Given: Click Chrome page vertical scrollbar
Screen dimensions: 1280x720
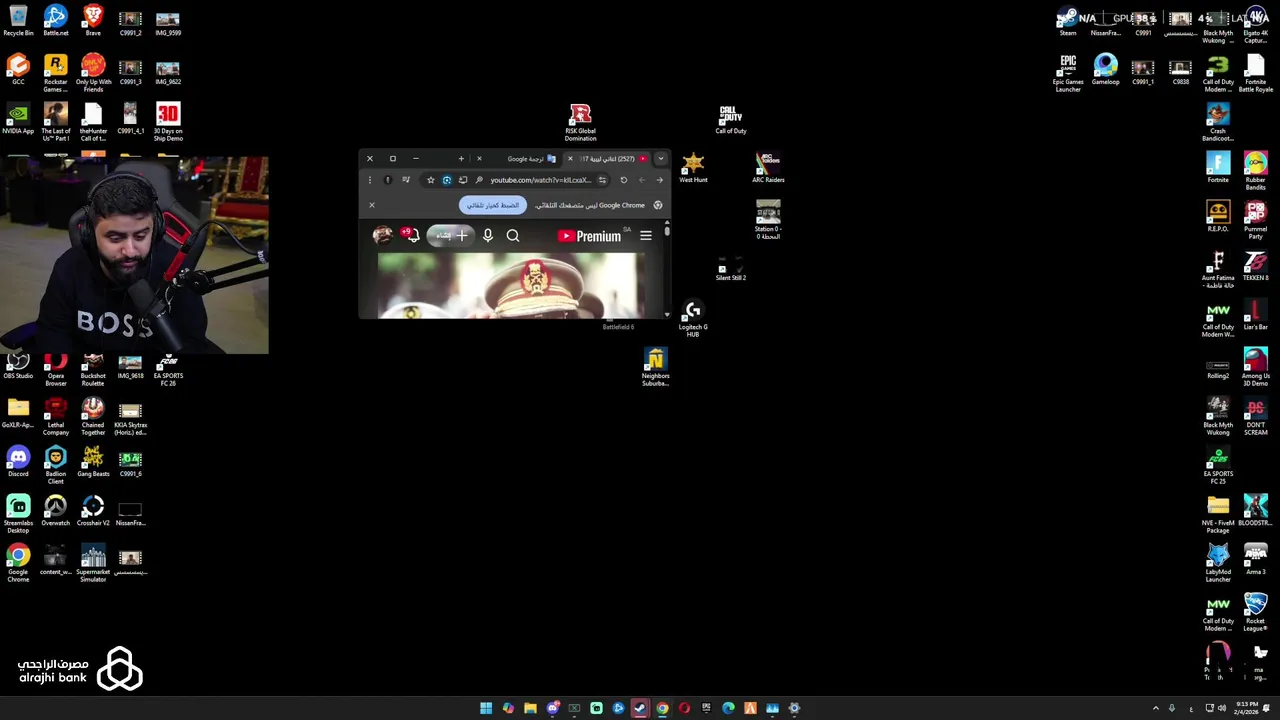Looking at the screenshot, I should [x=666, y=271].
